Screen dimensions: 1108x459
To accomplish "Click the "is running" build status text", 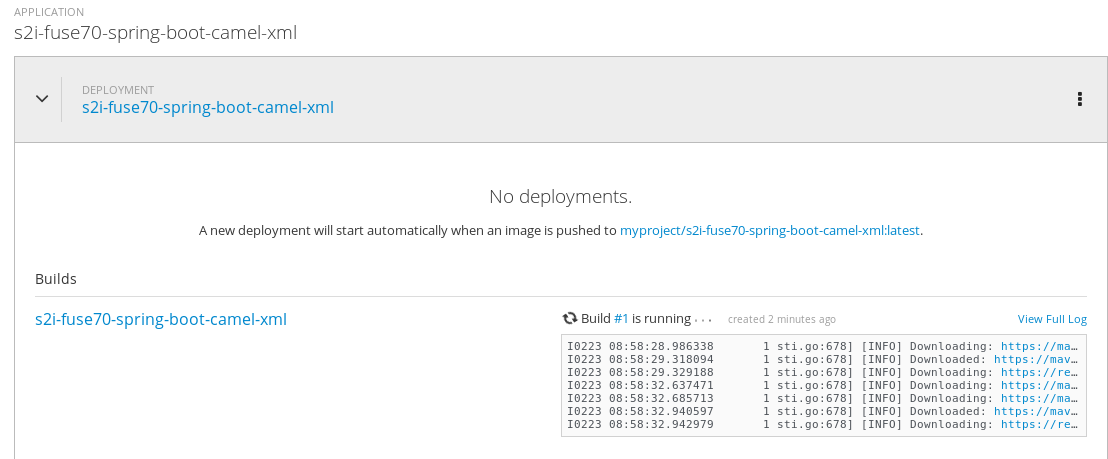I will 661,319.
